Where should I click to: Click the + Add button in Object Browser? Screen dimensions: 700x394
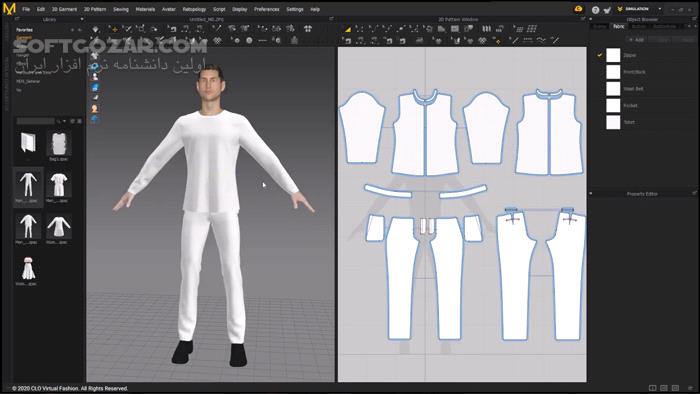pos(637,40)
